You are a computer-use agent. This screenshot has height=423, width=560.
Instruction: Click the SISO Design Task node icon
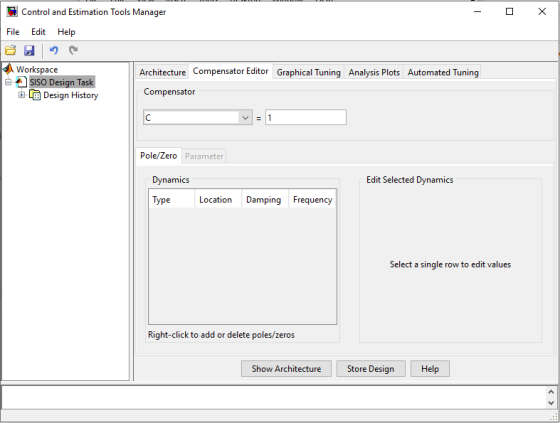(x=21, y=82)
